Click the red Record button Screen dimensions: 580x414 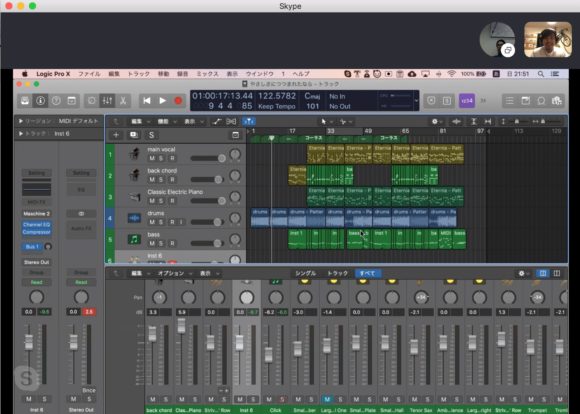pyautogui.click(x=178, y=101)
